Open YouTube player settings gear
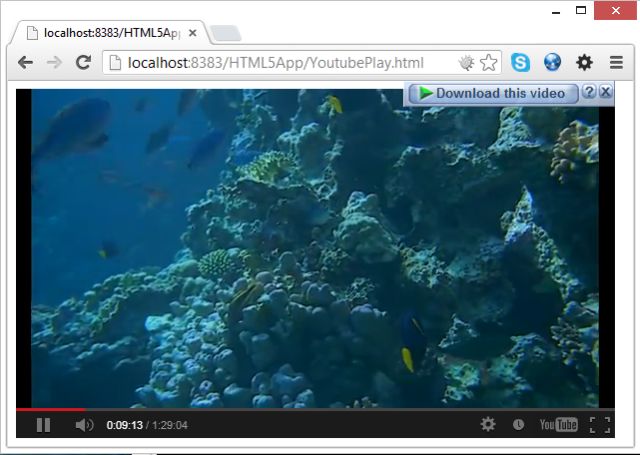Image resolution: width=640 pixels, height=455 pixels. [x=488, y=424]
